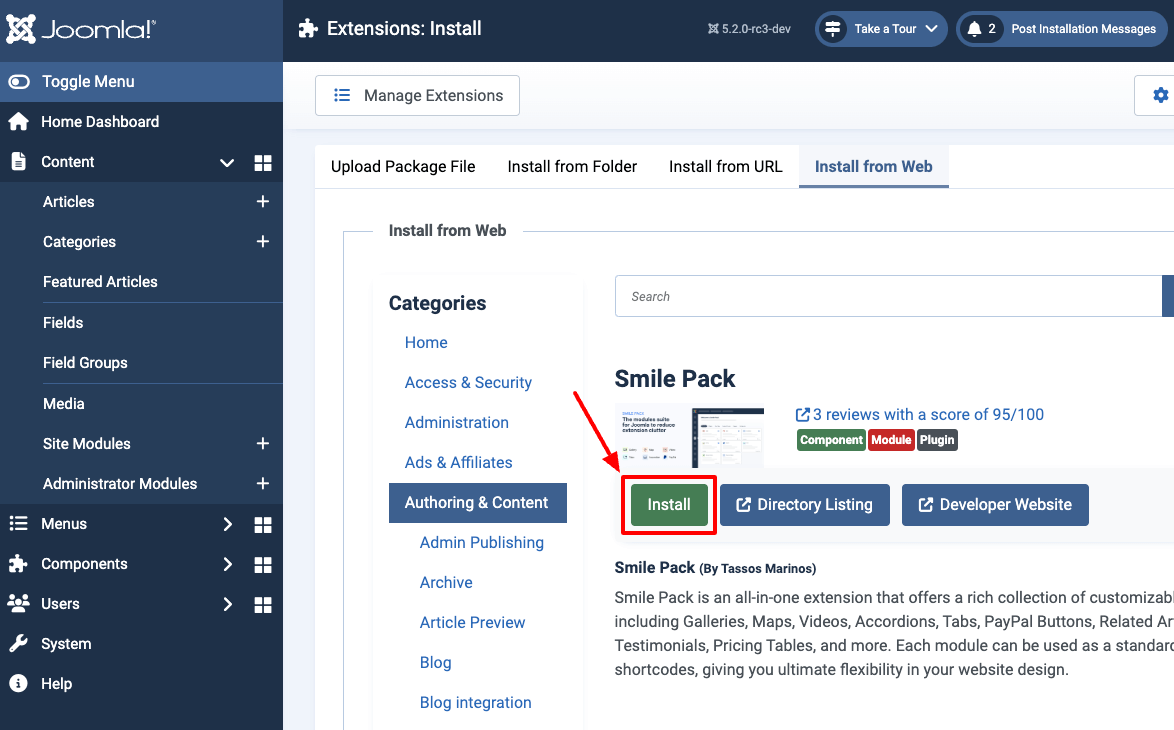Image resolution: width=1174 pixels, height=730 pixels.
Task: Add a new Site Module with plus icon
Action: [263, 443]
